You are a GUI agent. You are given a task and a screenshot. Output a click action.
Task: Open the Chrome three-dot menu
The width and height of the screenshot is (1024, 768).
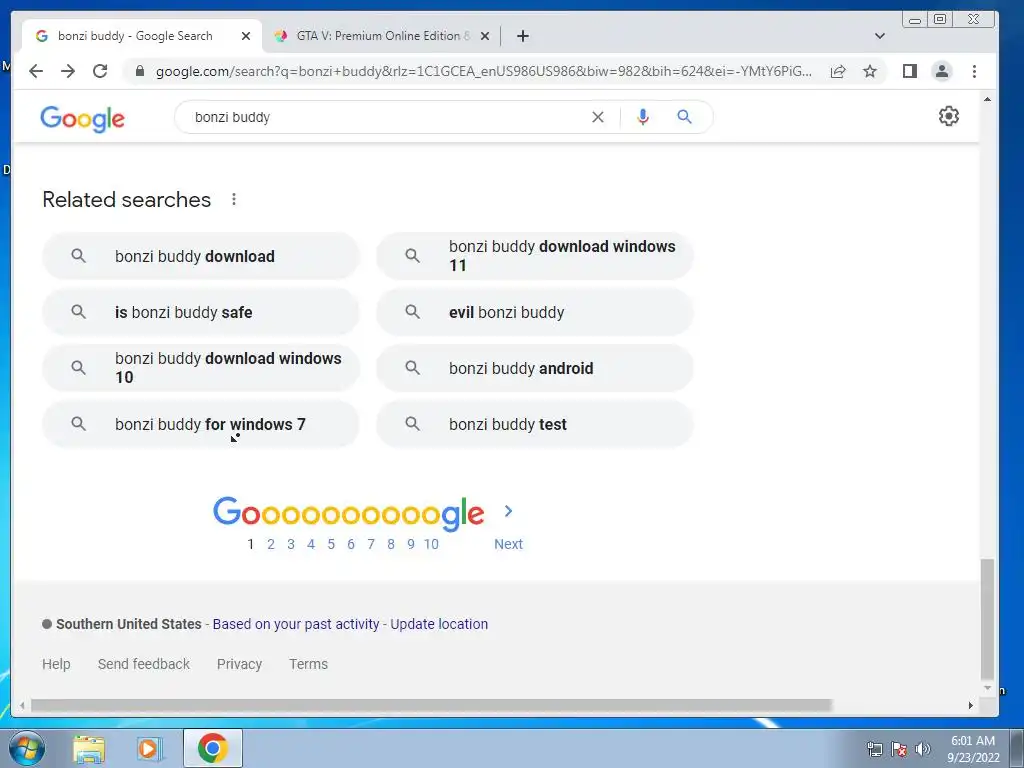pos(974,71)
